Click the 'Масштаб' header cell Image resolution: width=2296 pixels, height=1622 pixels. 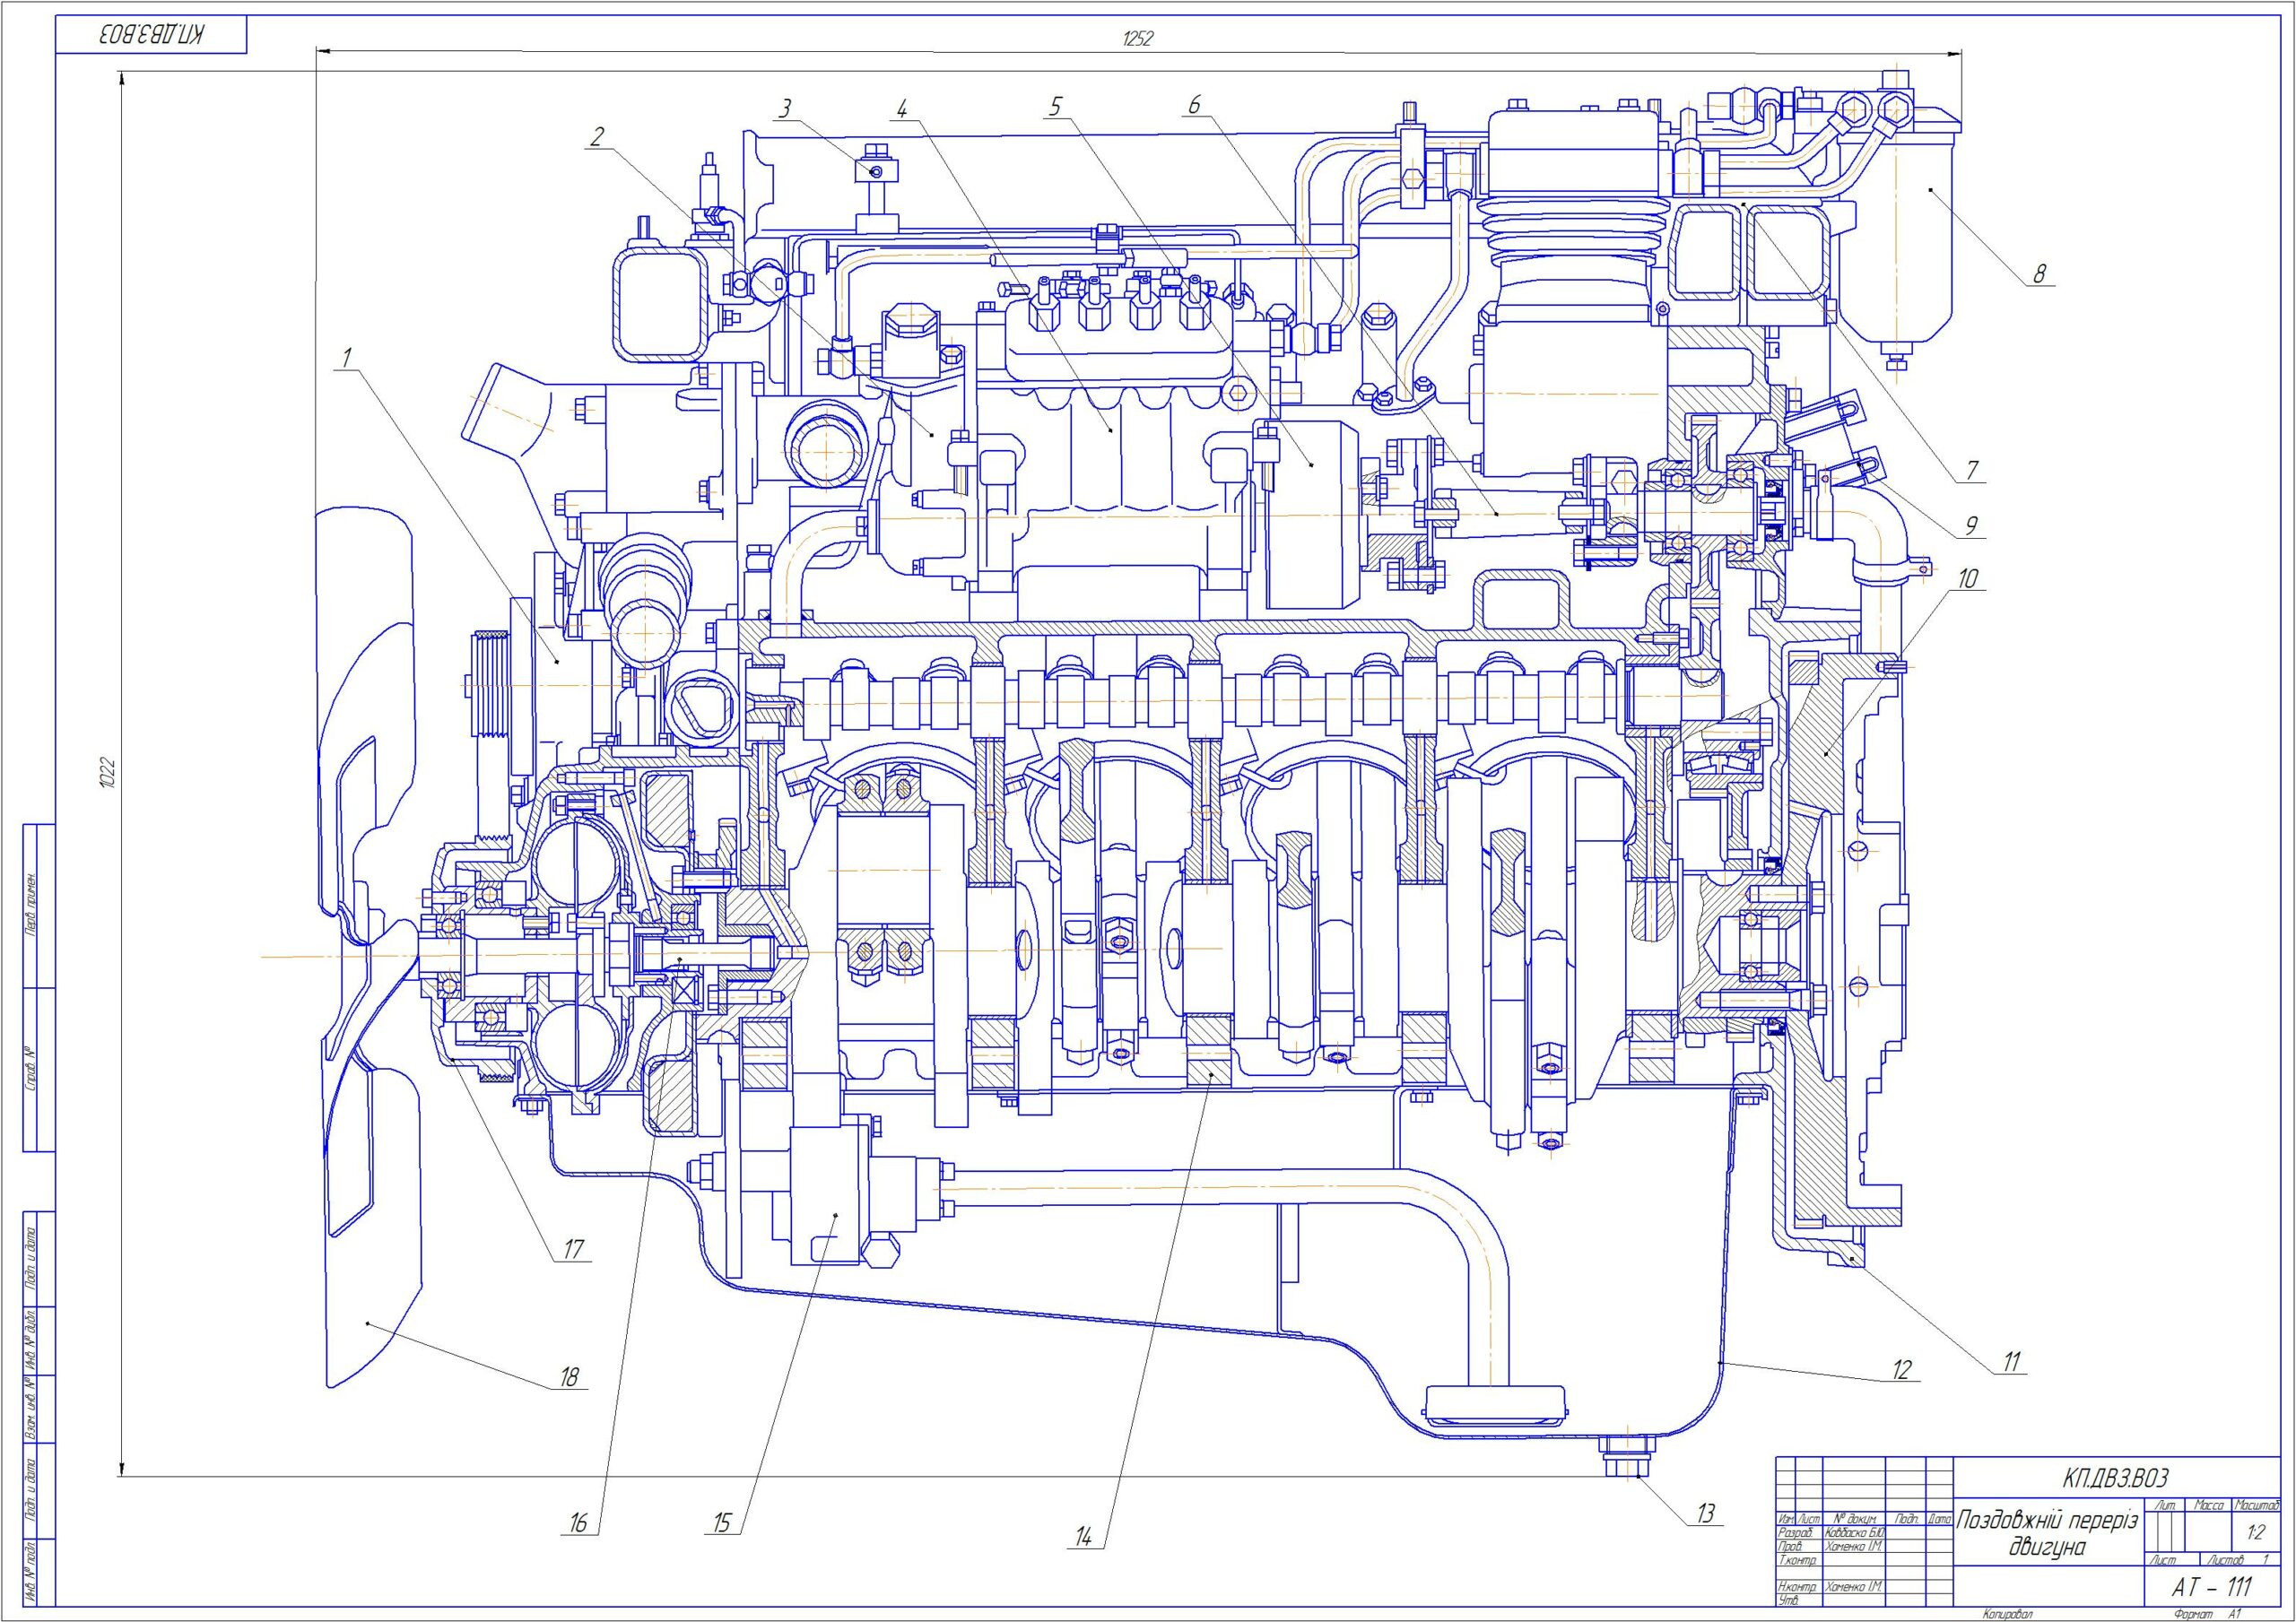2257,1506
